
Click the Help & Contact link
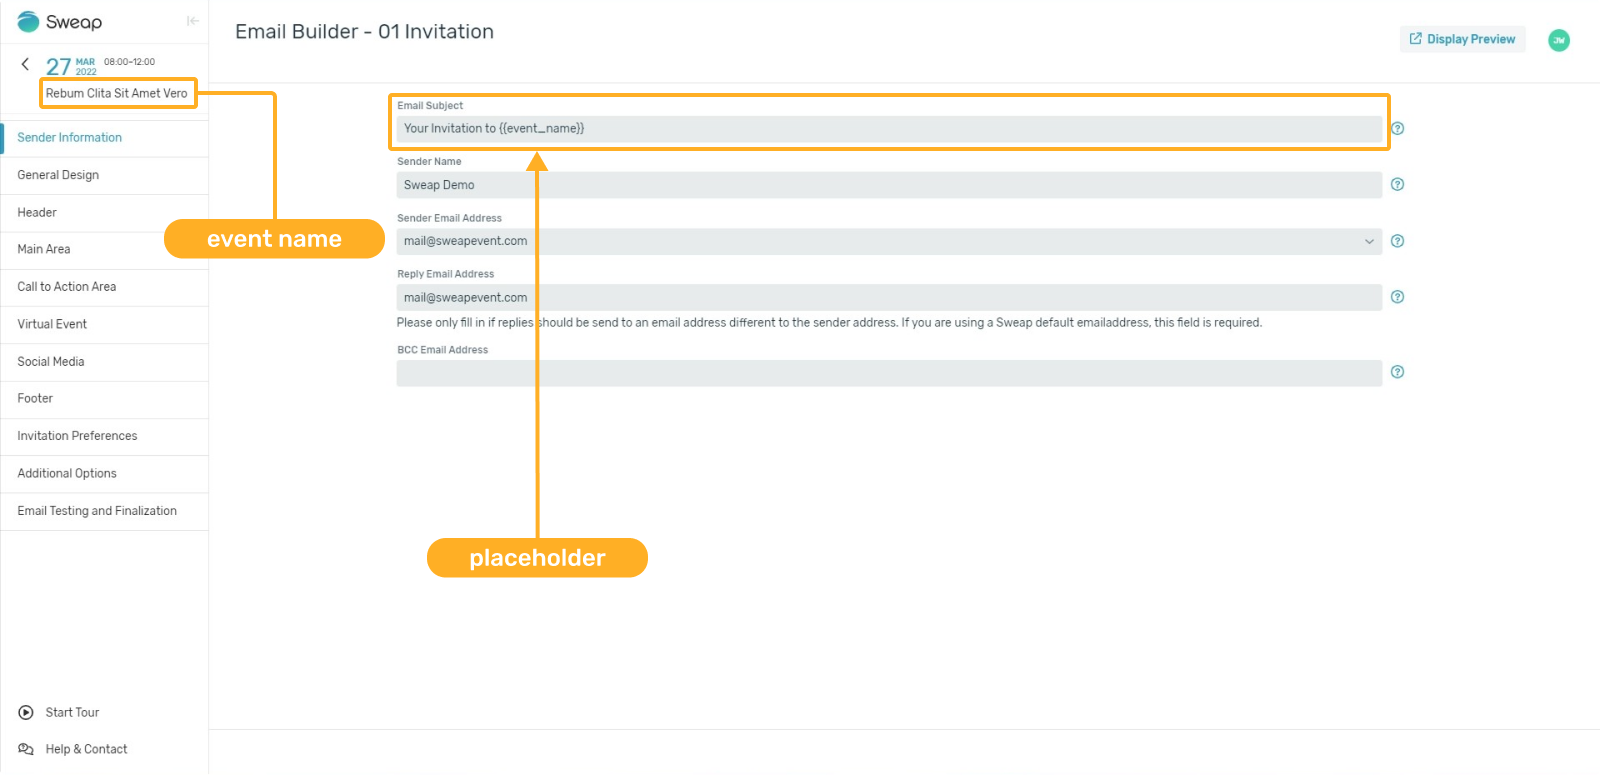tap(86, 749)
